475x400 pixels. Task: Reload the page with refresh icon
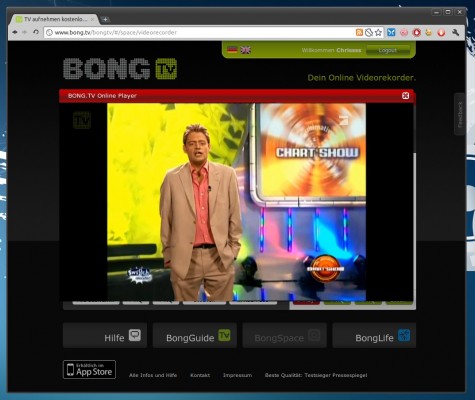(x=36, y=32)
